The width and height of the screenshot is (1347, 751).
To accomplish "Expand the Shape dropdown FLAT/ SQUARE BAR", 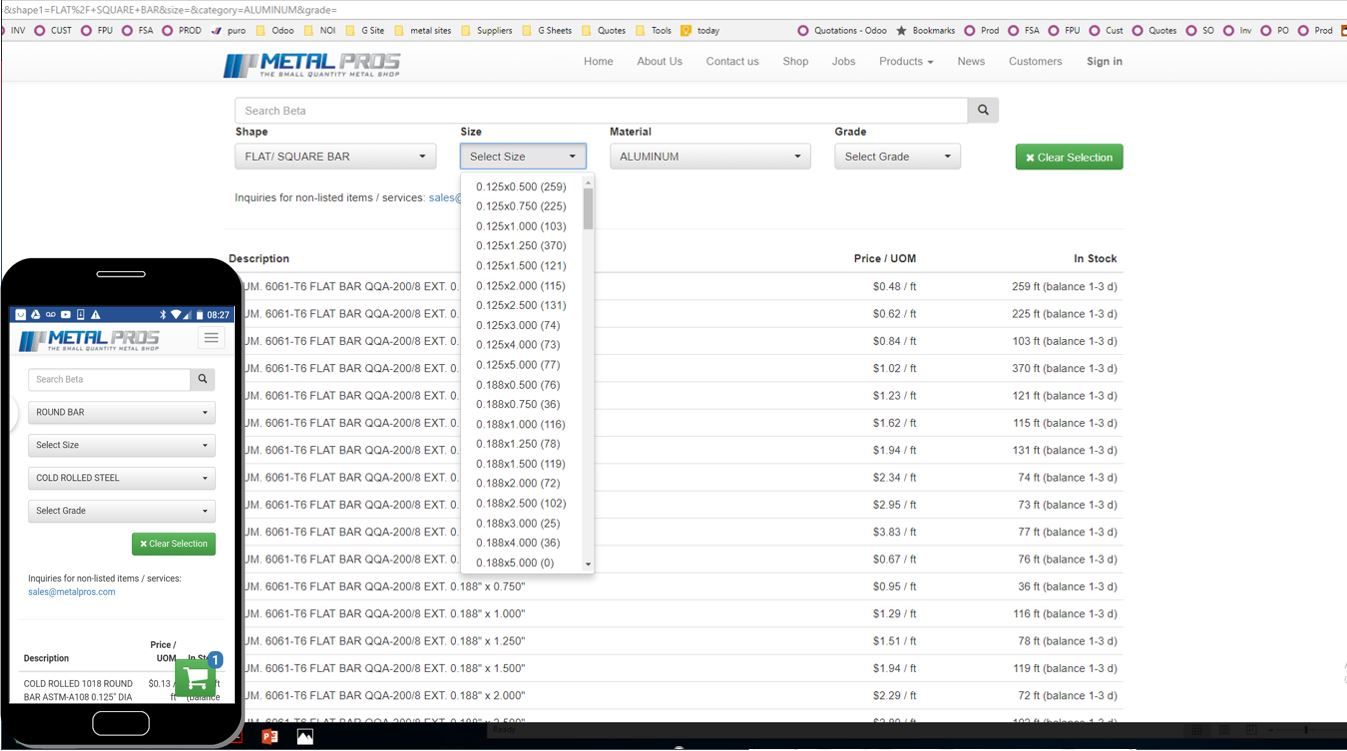I will (335, 156).
